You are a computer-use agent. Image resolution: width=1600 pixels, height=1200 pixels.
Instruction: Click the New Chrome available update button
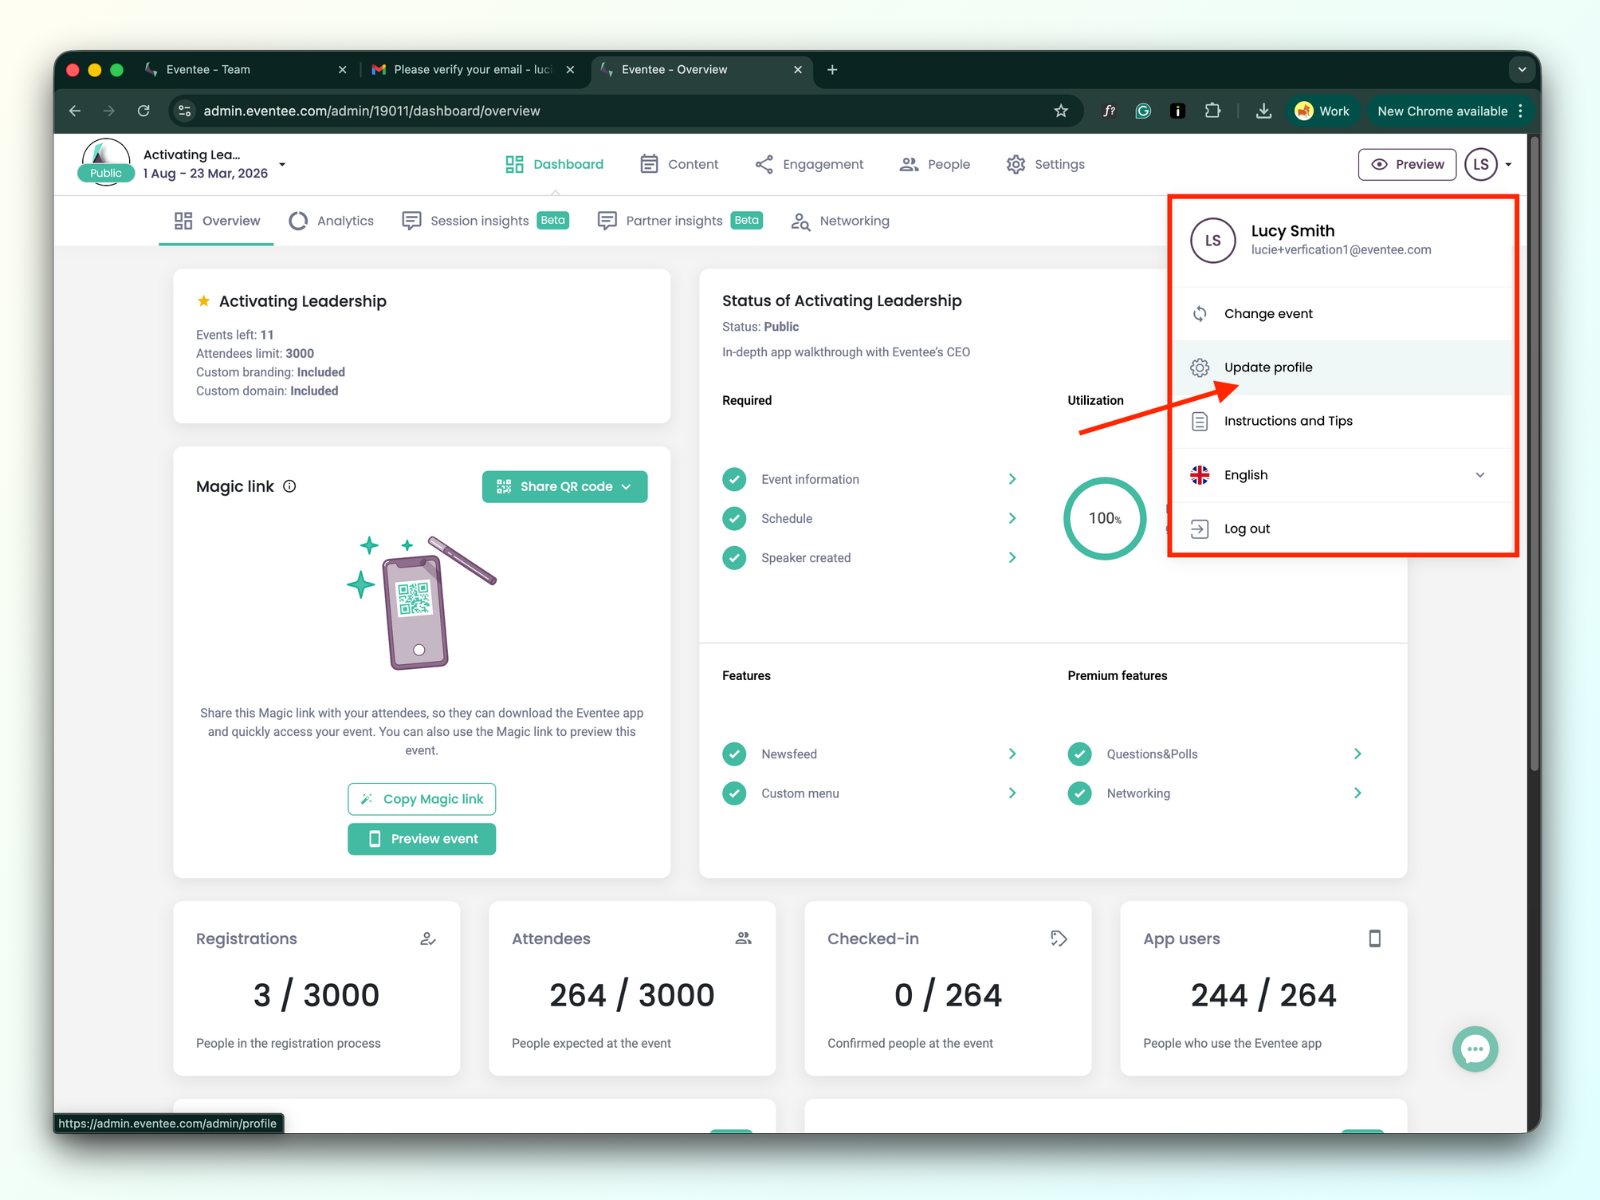click(x=1451, y=111)
